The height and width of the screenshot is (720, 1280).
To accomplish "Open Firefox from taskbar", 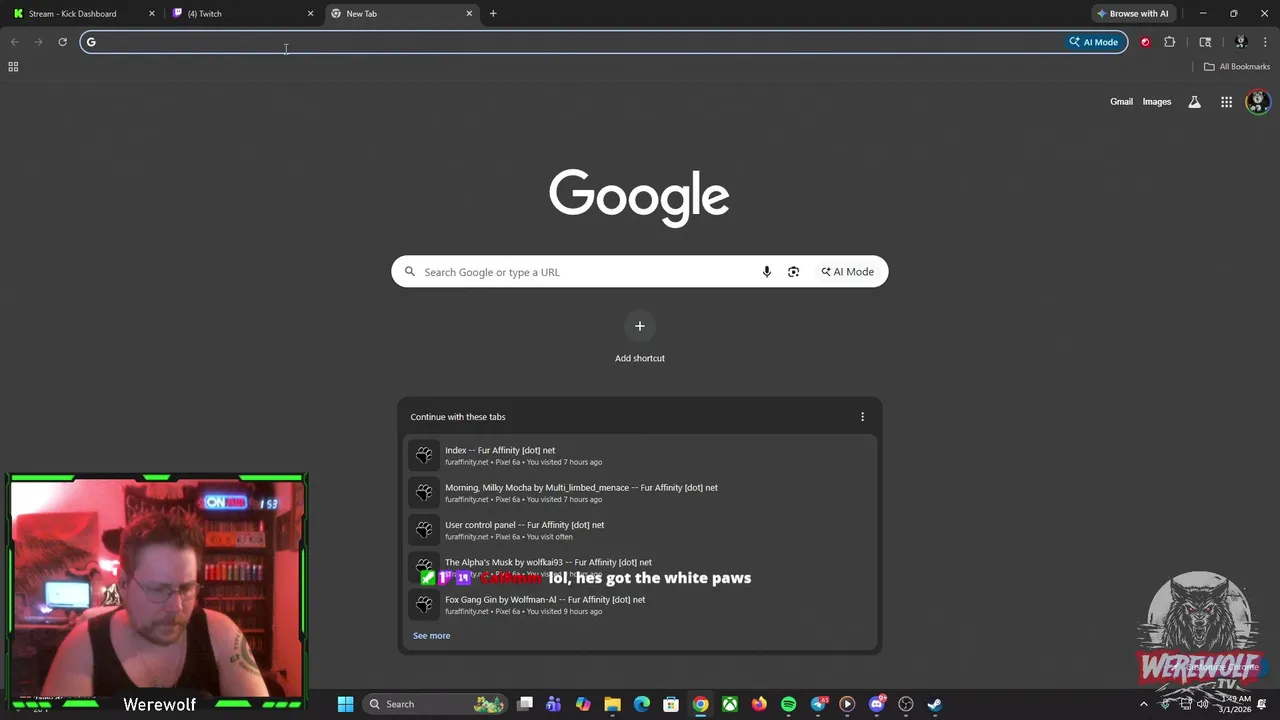I will [x=759, y=704].
